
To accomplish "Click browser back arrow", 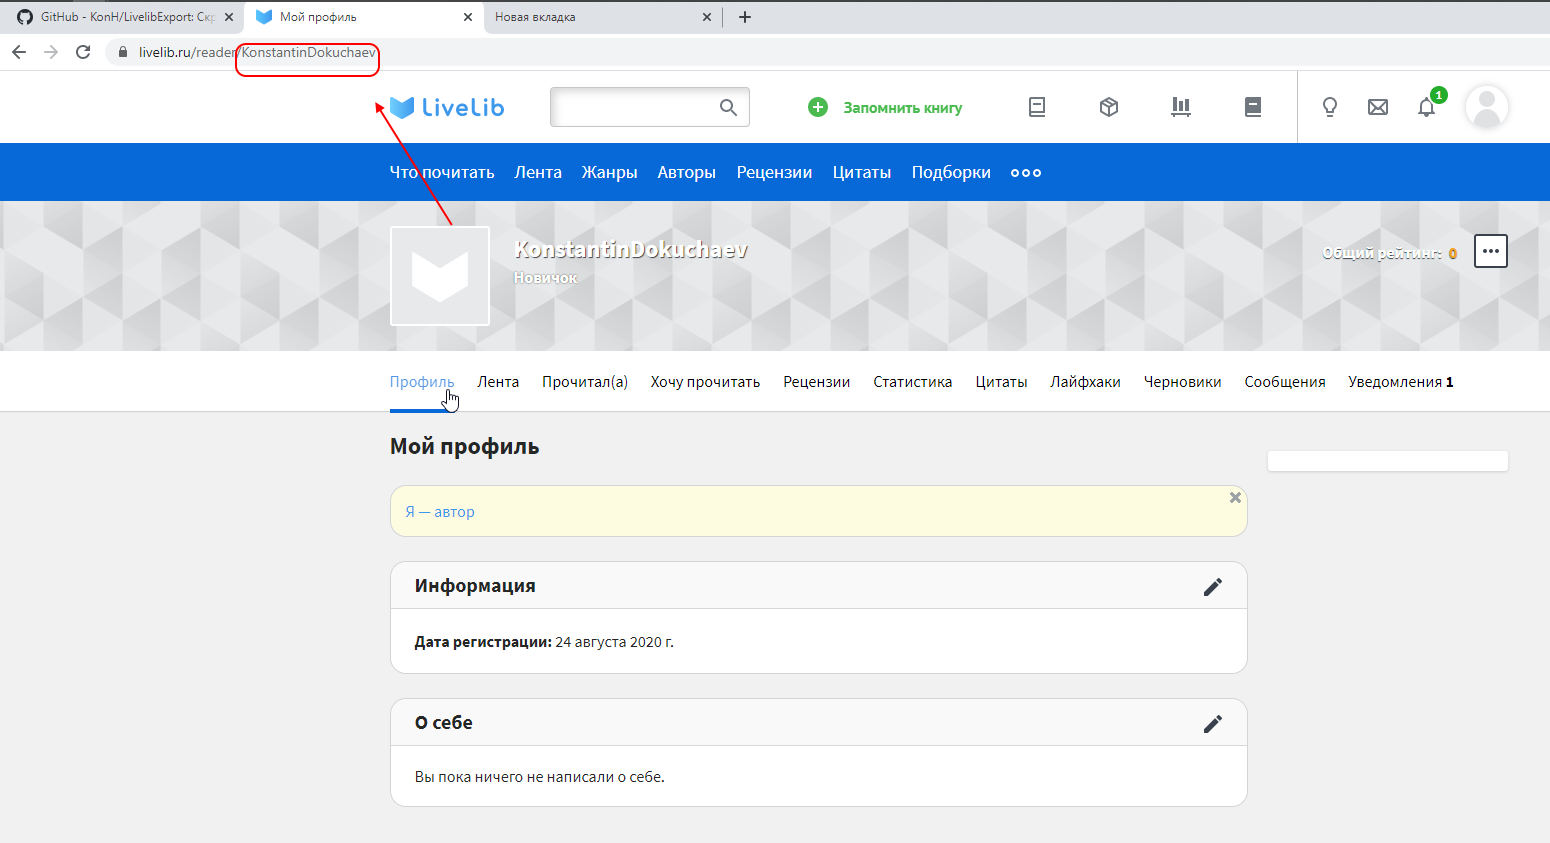I will coord(19,52).
